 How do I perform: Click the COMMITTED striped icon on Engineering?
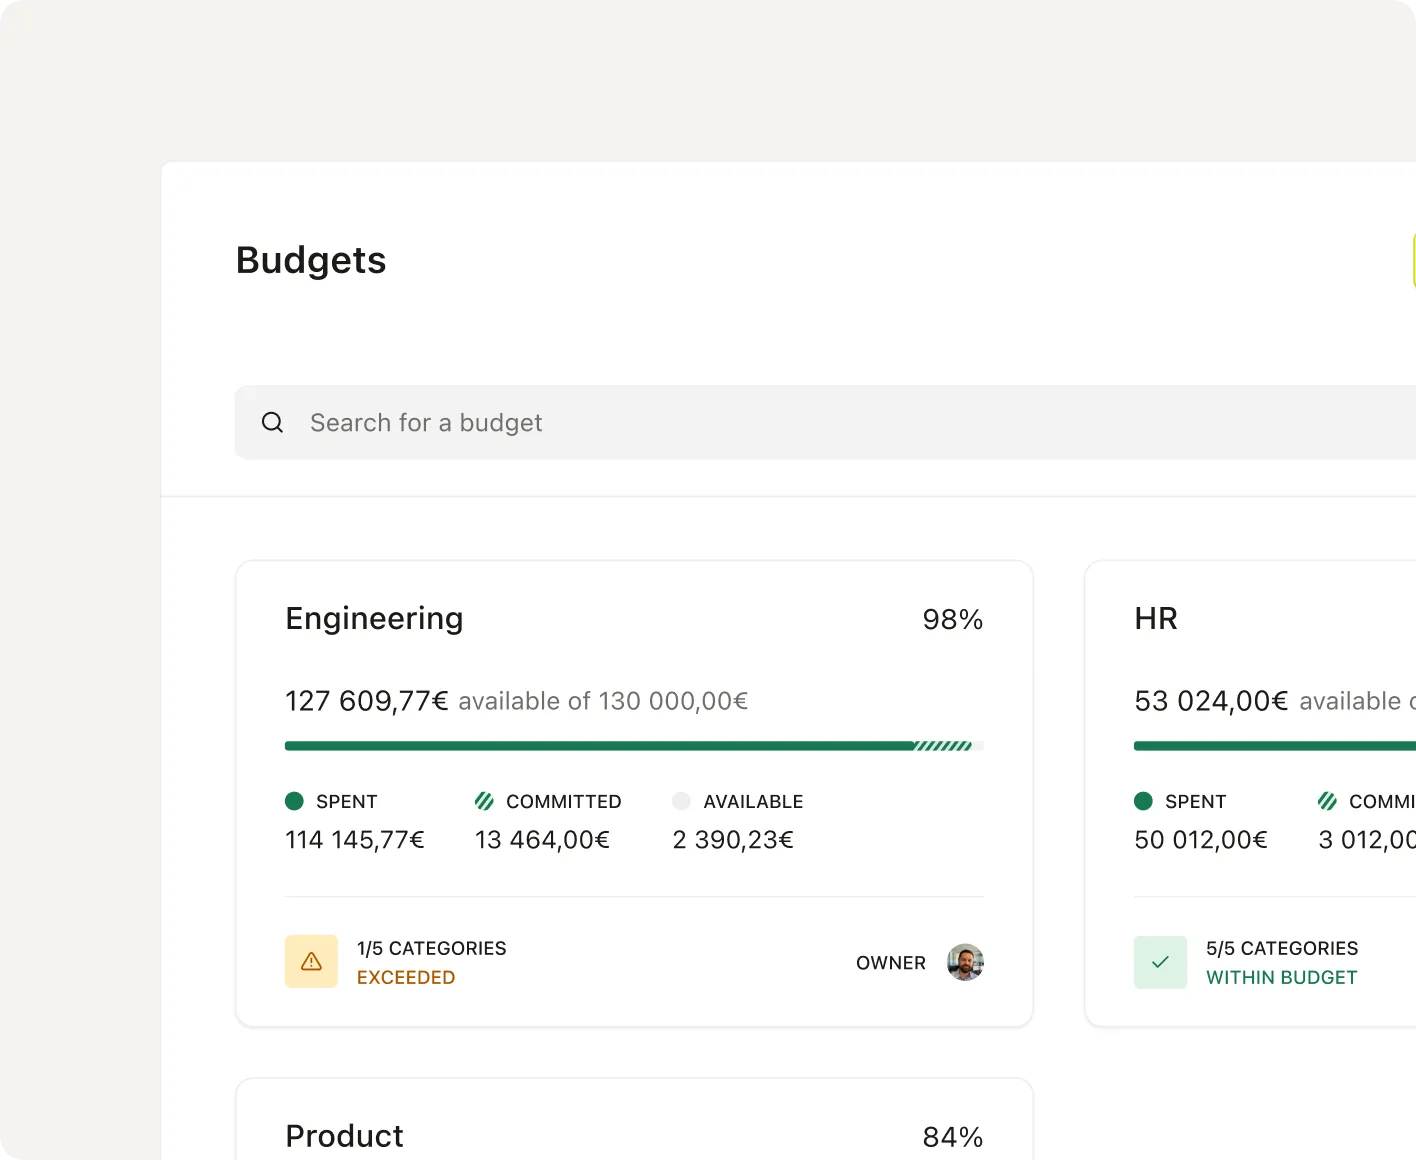485,801
